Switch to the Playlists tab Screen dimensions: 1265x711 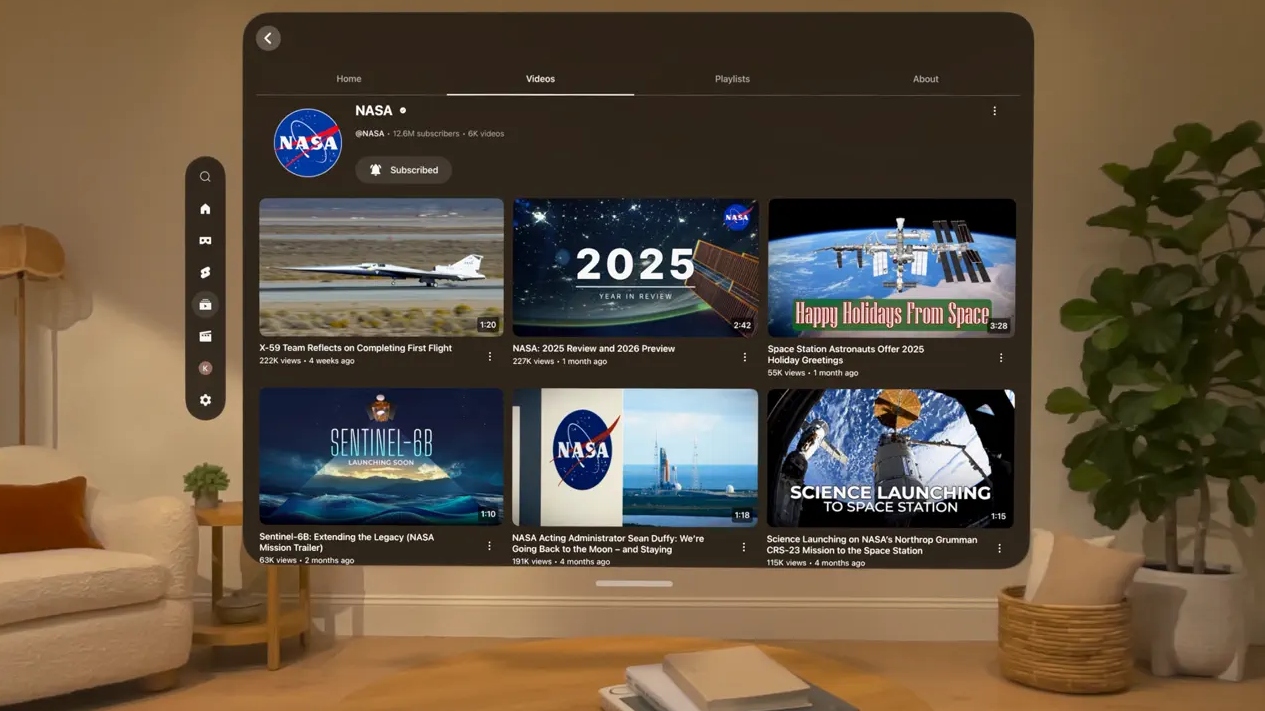tap(732, 79)
